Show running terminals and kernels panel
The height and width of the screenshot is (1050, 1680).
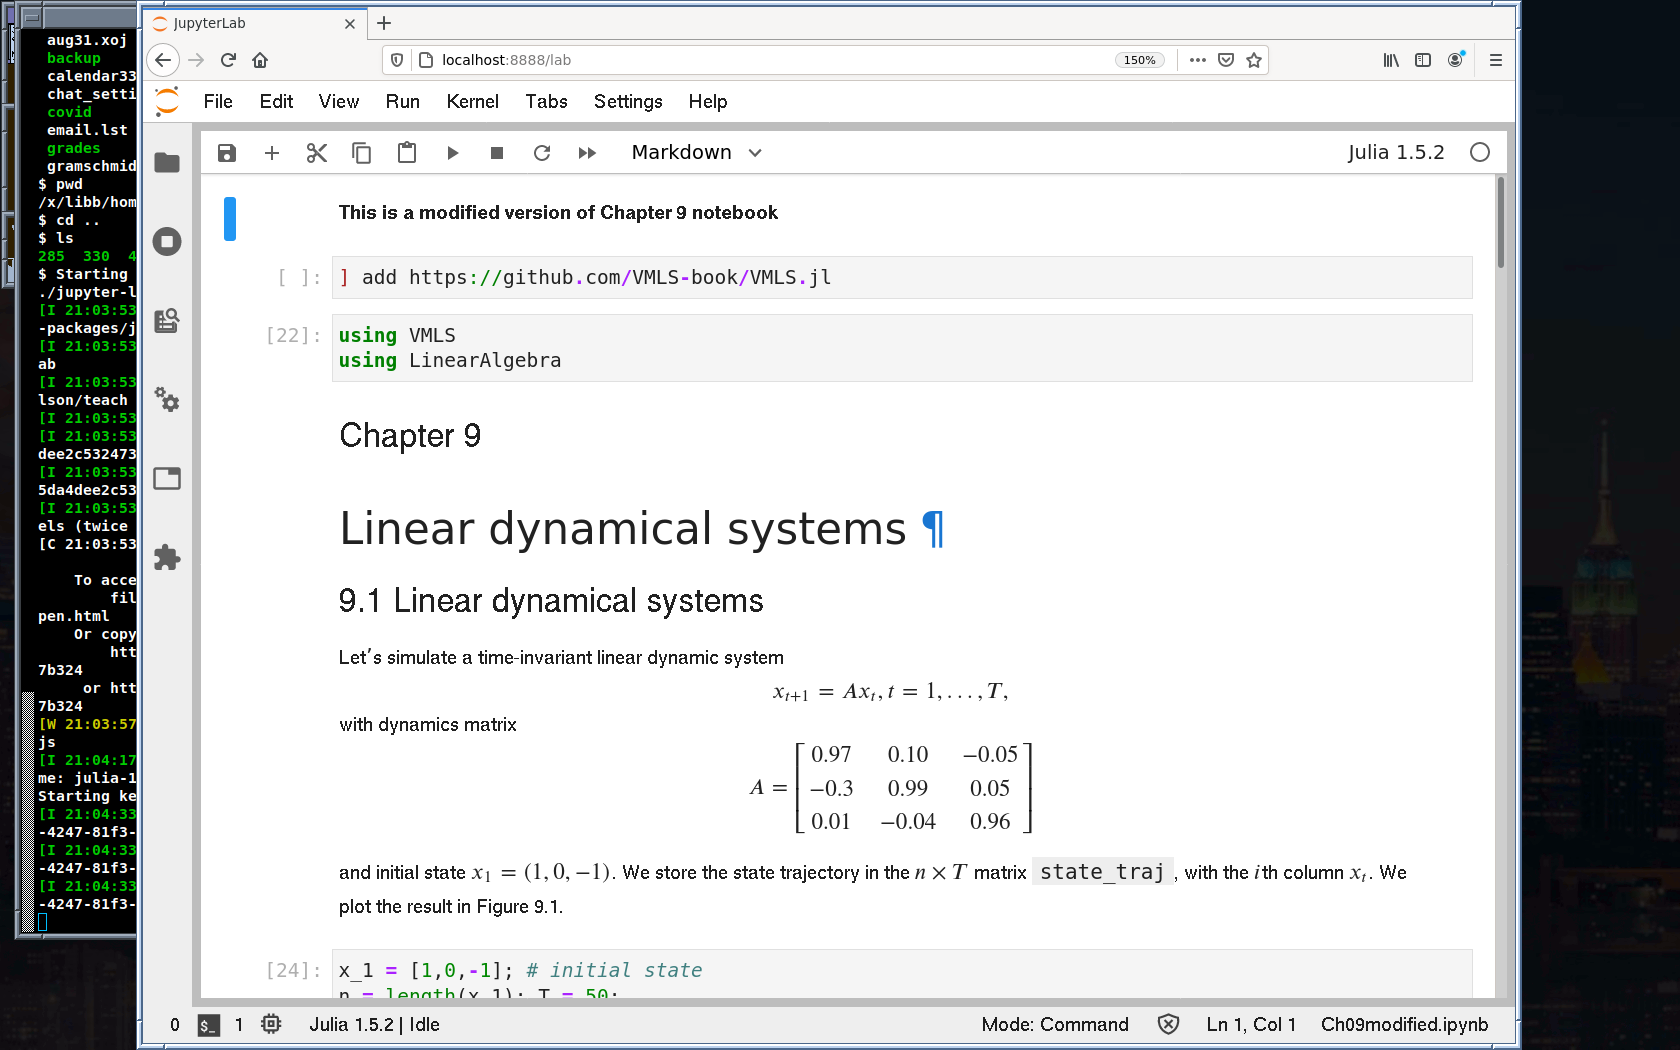(x=167, y=242)
